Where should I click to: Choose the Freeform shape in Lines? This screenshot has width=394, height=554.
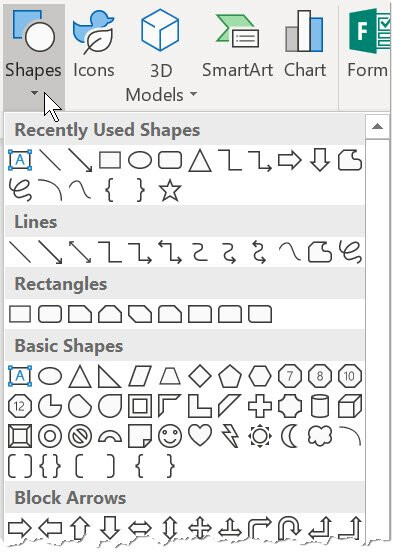click(320, 252)
